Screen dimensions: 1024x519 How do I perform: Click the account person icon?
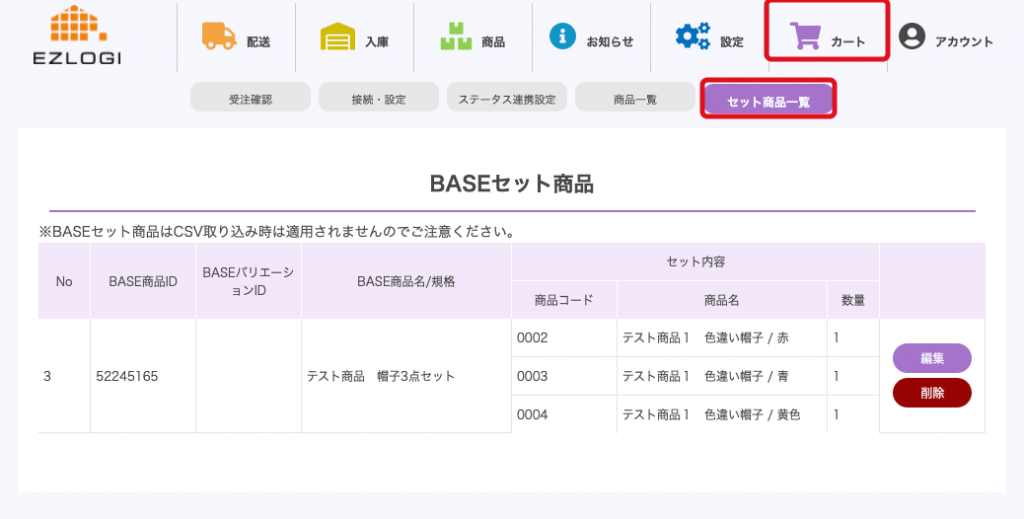click(x=911, y=38)
